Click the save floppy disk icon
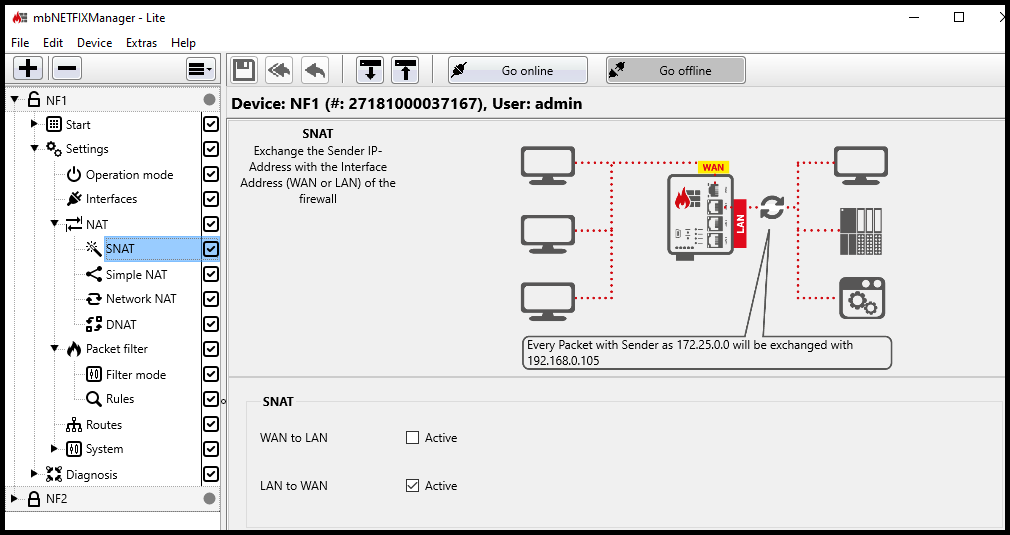Viewport: 1010px width, 535px height. [x=243, y=70]
